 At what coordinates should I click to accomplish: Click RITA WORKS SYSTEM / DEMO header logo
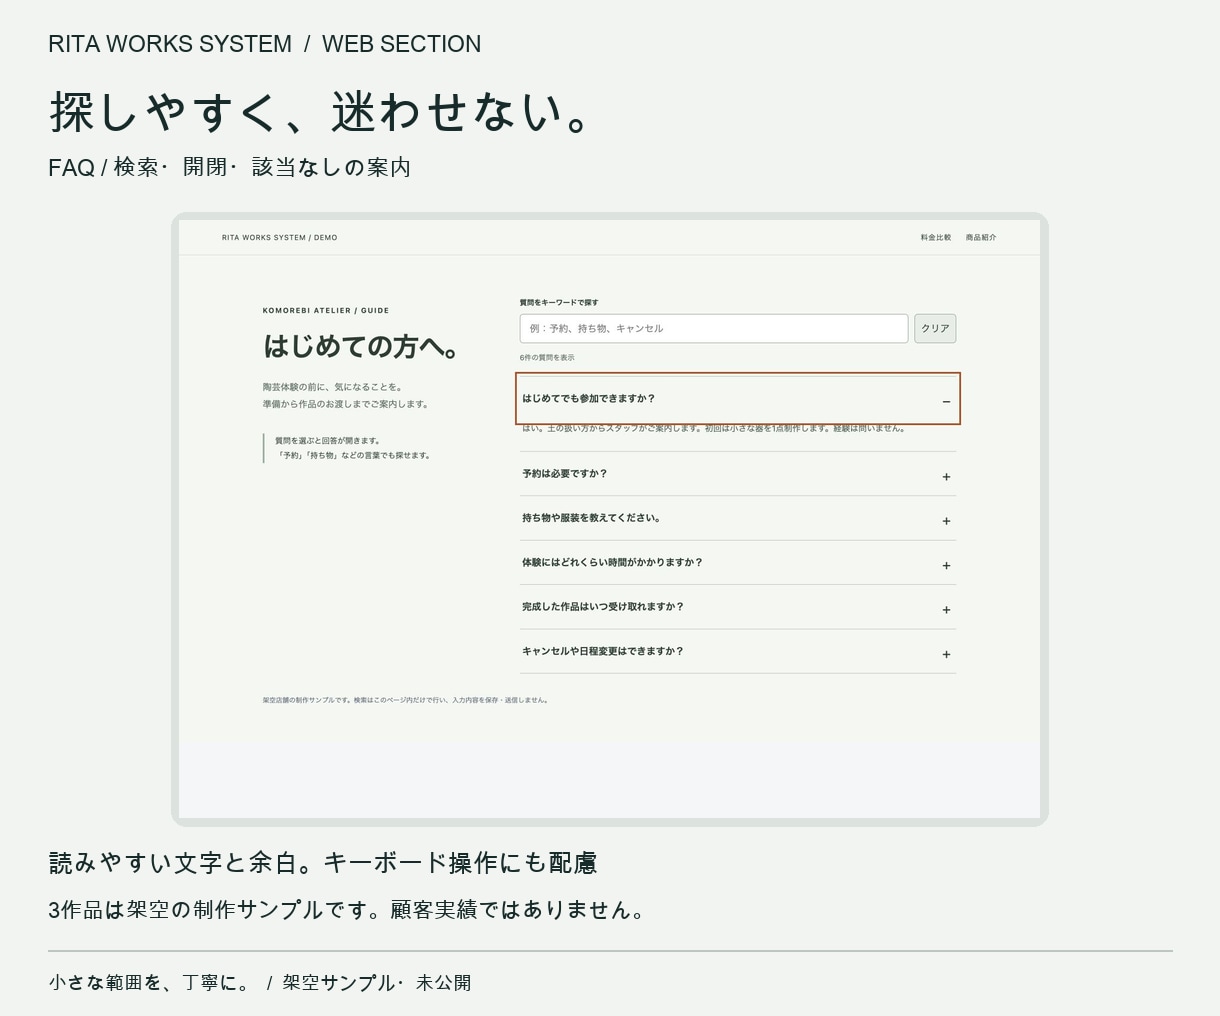click(x=280, y=238)
